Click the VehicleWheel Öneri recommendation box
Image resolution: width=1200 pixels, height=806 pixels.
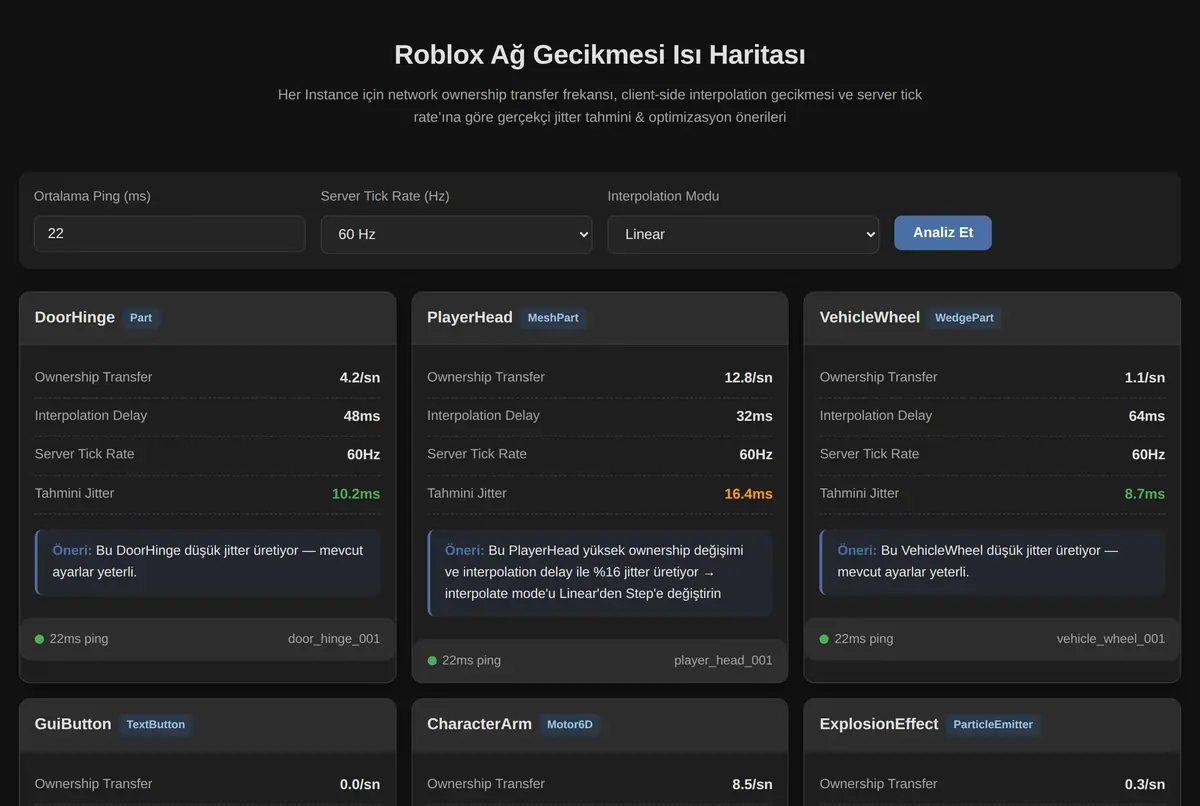[993, 562]
